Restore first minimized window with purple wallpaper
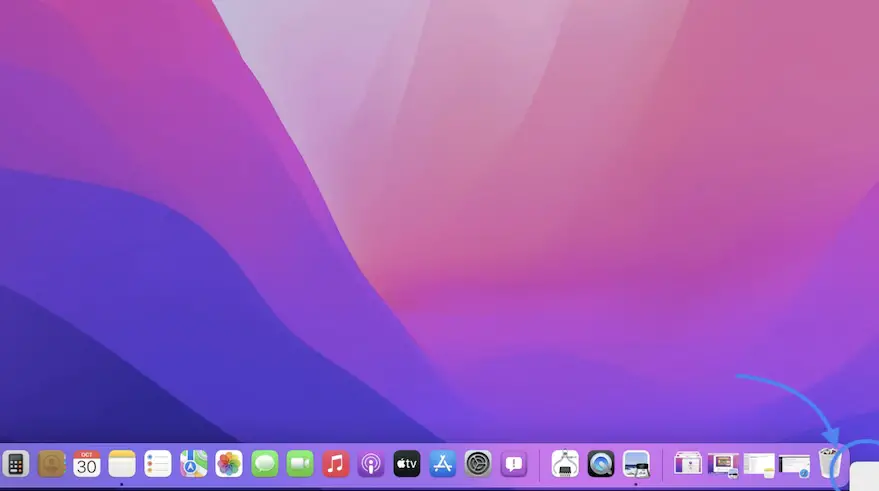Image resolution: width=879 pixels, height=491 pixels. [x=688, y=464]
